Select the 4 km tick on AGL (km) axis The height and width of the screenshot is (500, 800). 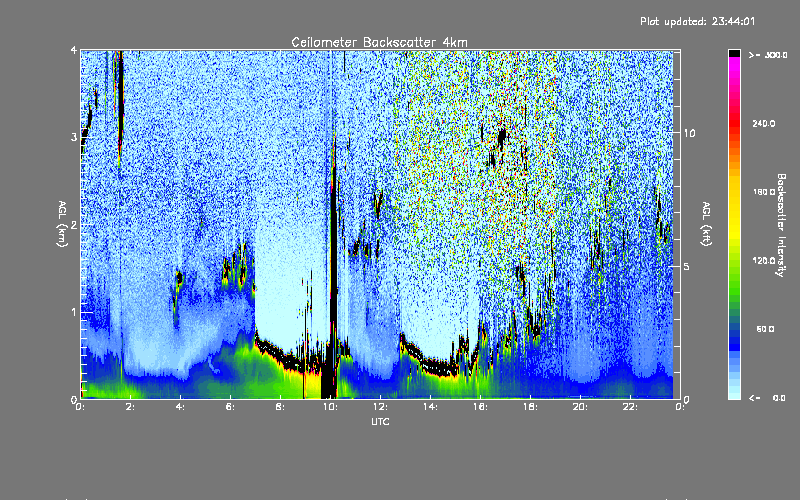click(74, 51)
